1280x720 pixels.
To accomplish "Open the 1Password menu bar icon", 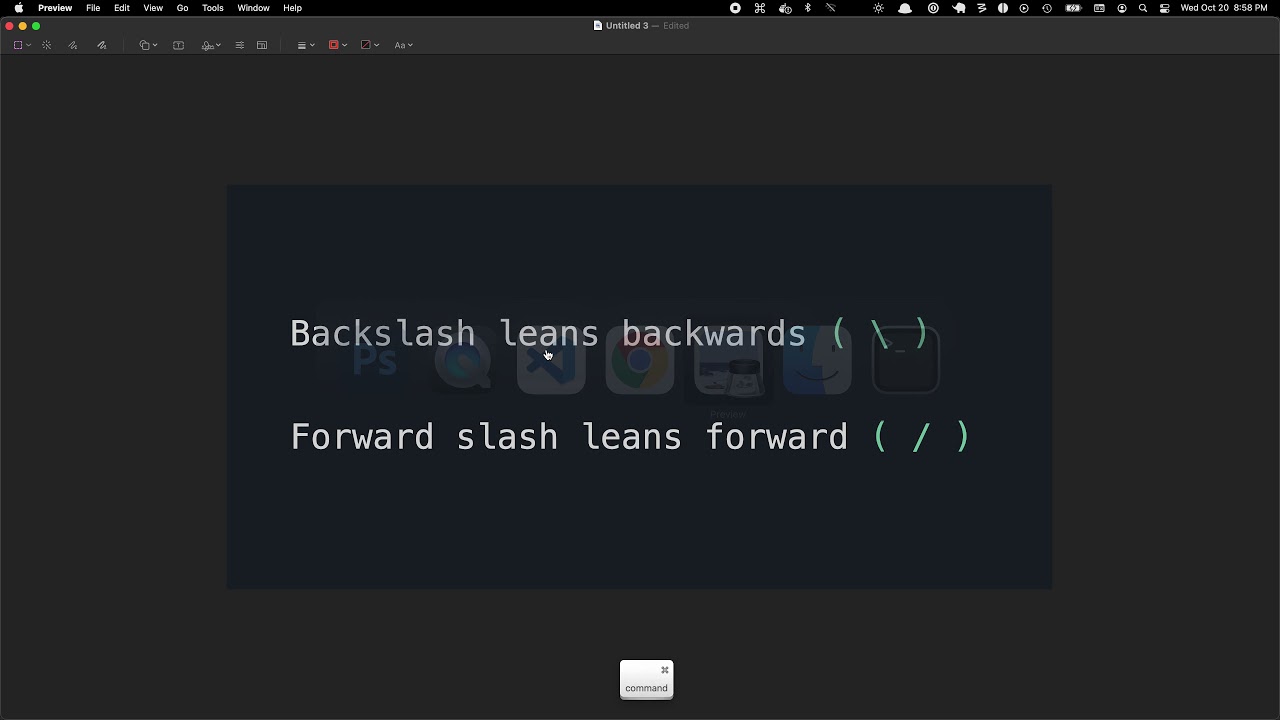I will pos(933,8).
